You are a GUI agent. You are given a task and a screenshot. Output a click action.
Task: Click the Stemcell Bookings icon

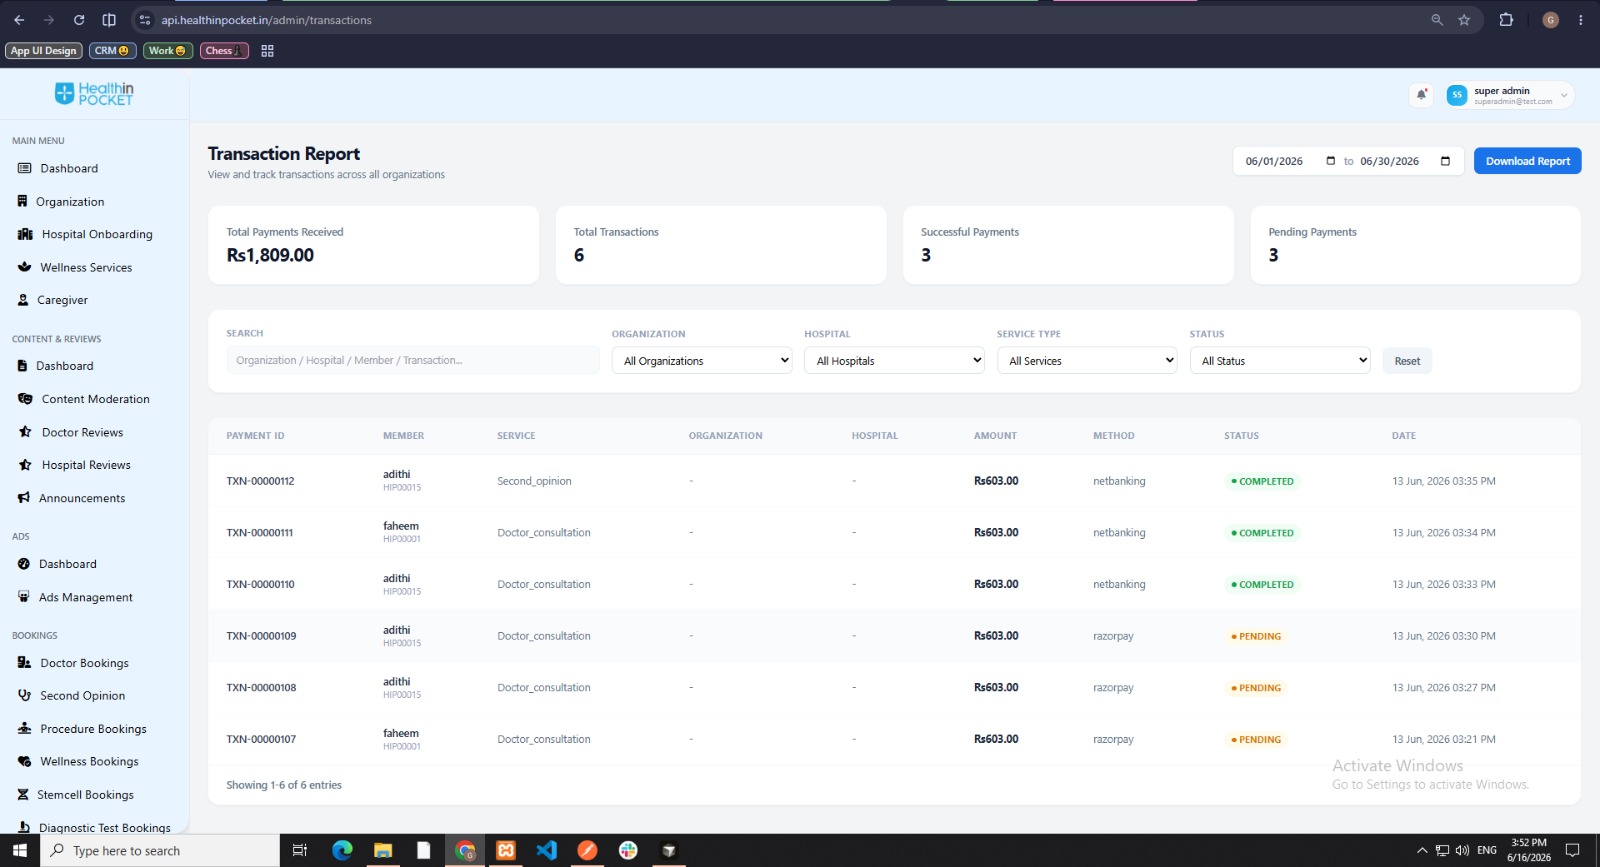click(x=23, y=795)
